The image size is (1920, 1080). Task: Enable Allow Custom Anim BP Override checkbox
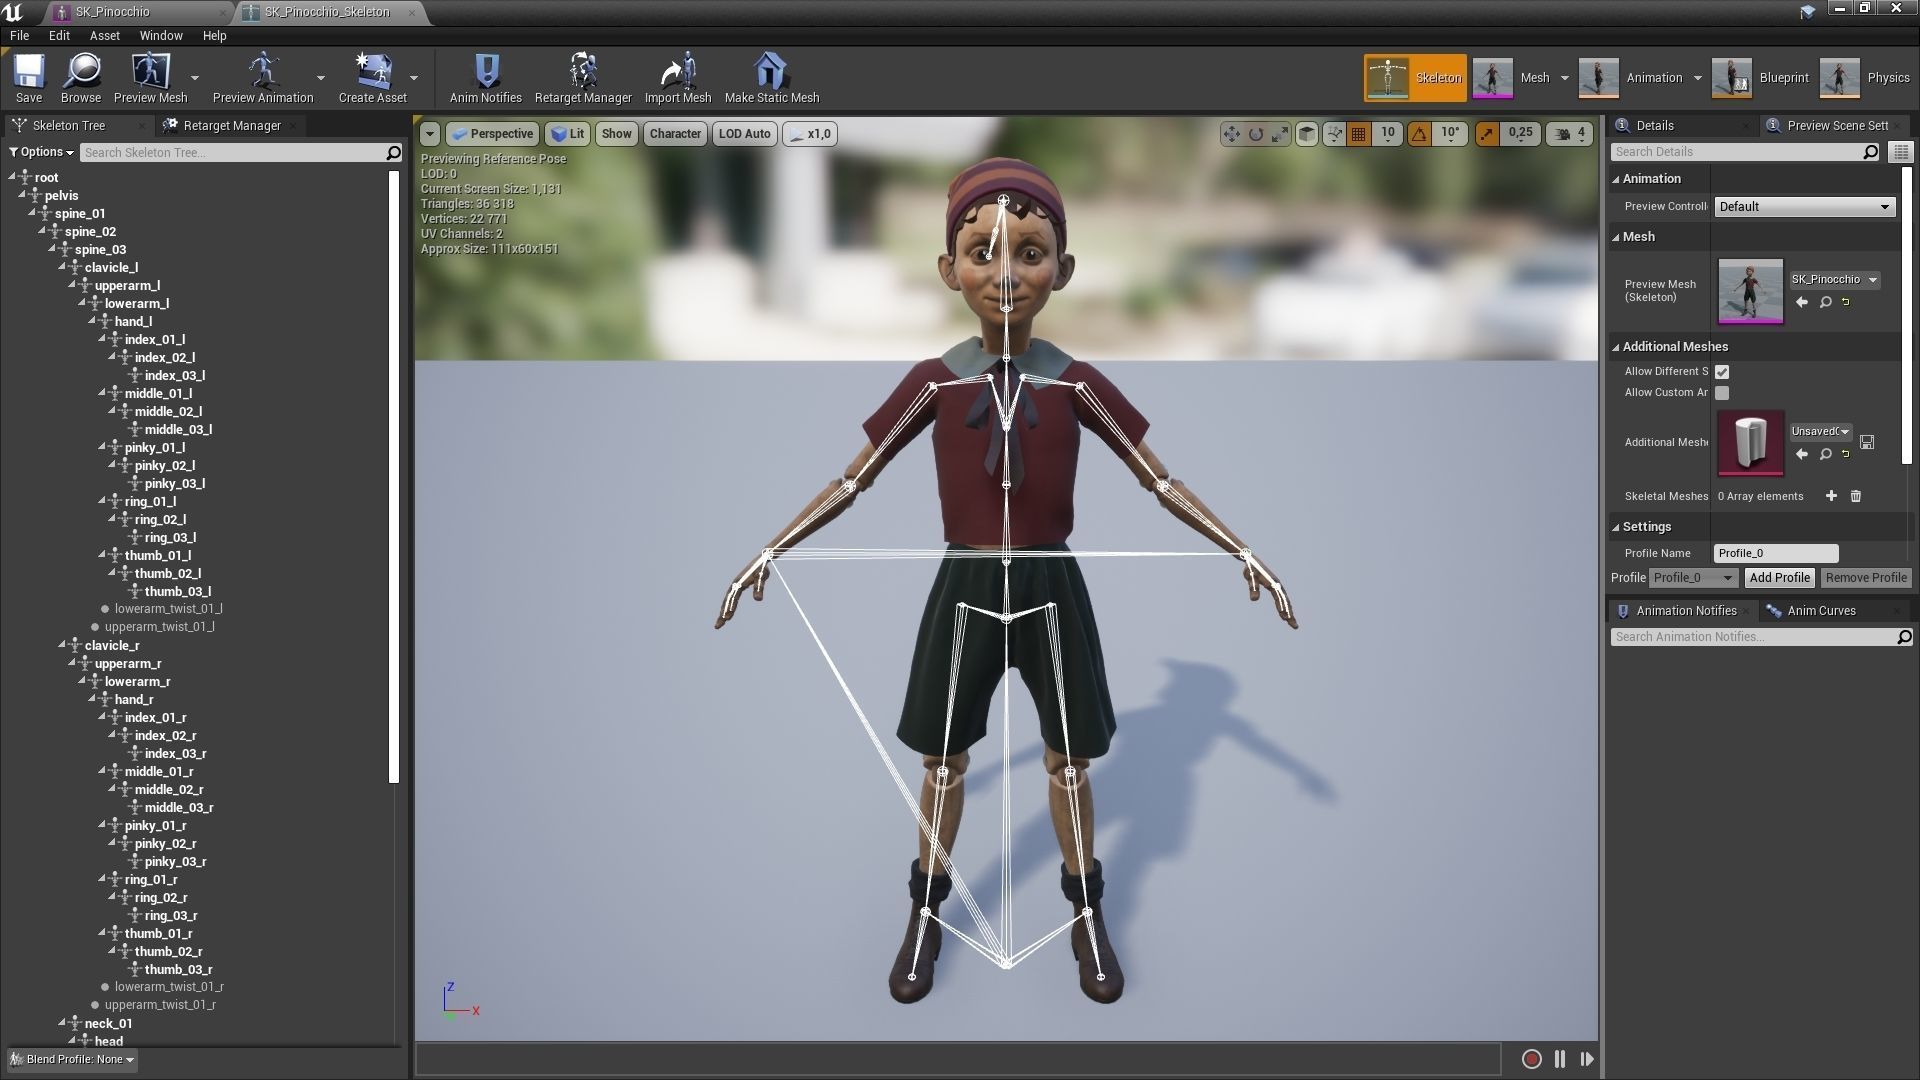click(x=1722, y=393)
